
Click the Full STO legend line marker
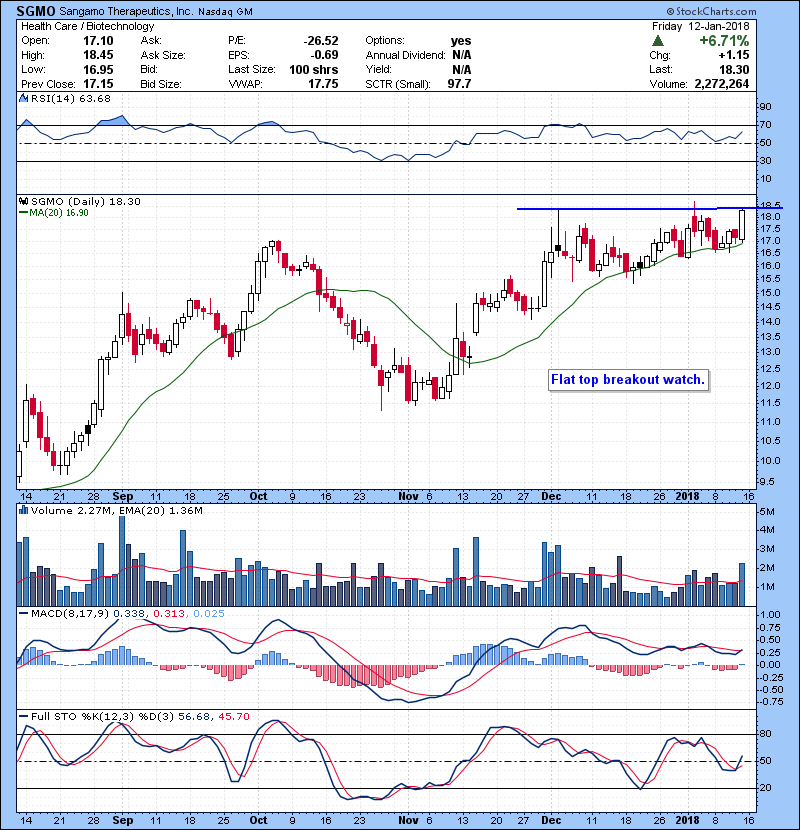coord(24,716)
